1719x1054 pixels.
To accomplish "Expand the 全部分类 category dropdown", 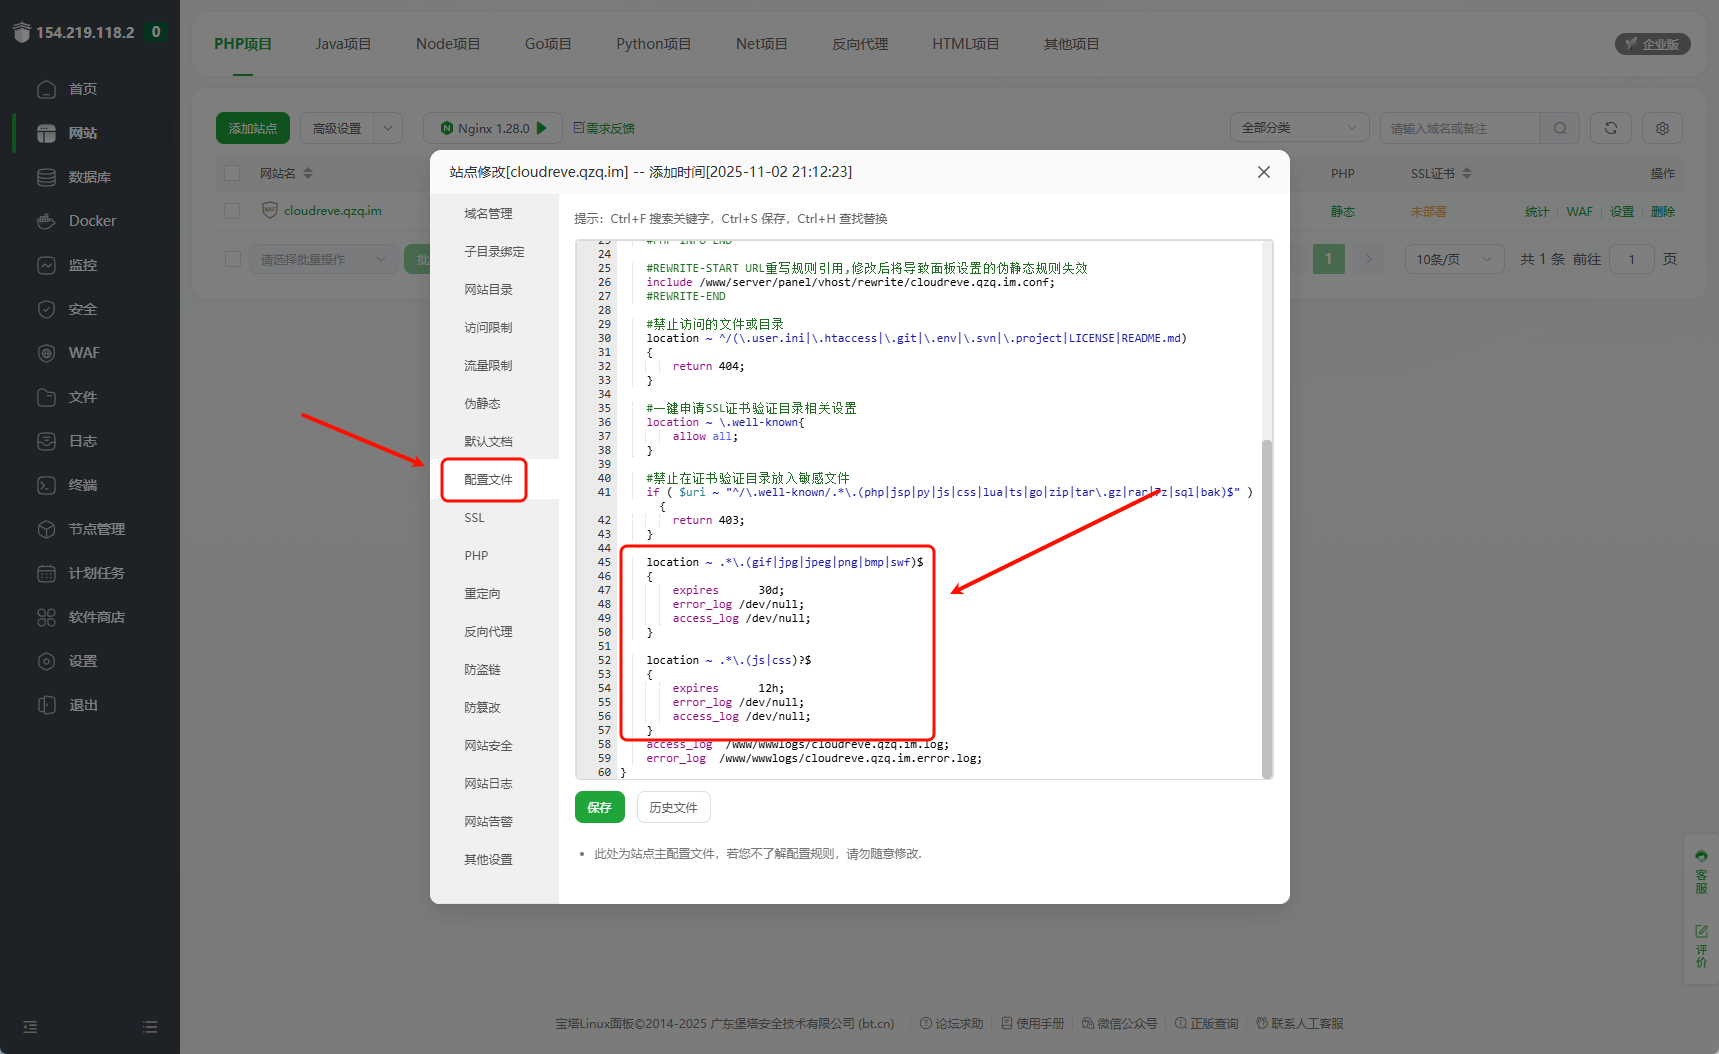I will click(1298, 128).
